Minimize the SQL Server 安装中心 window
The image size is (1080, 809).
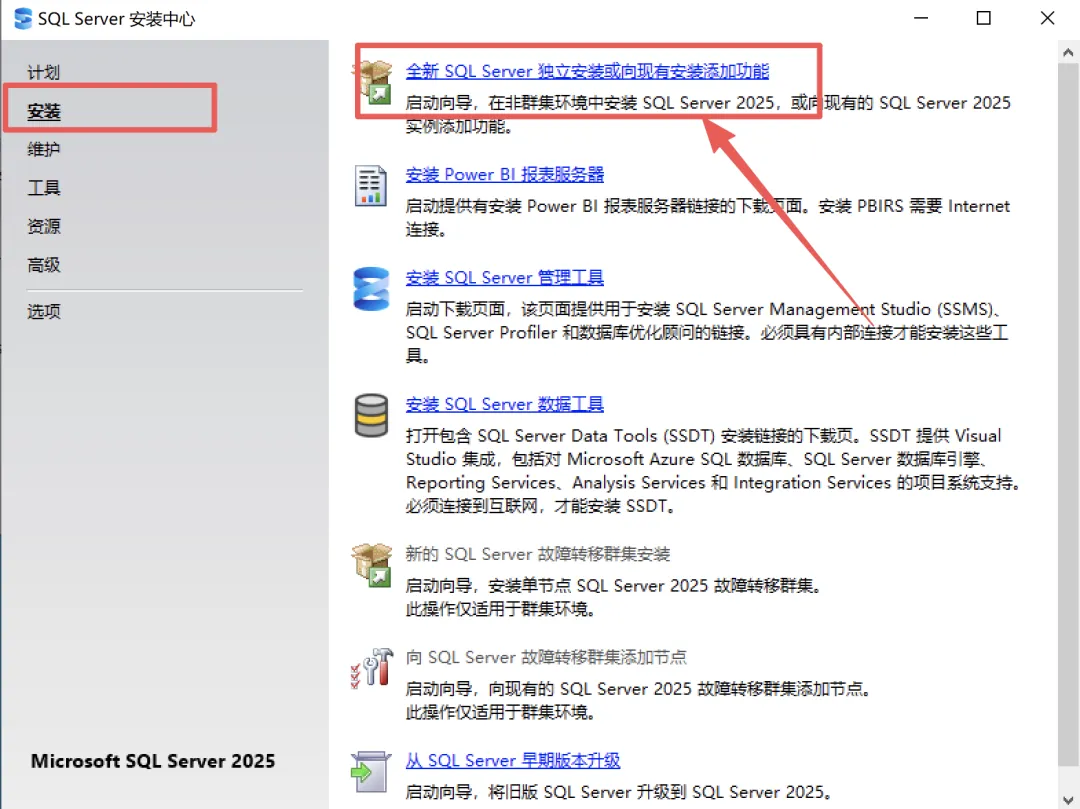[921, 19]
